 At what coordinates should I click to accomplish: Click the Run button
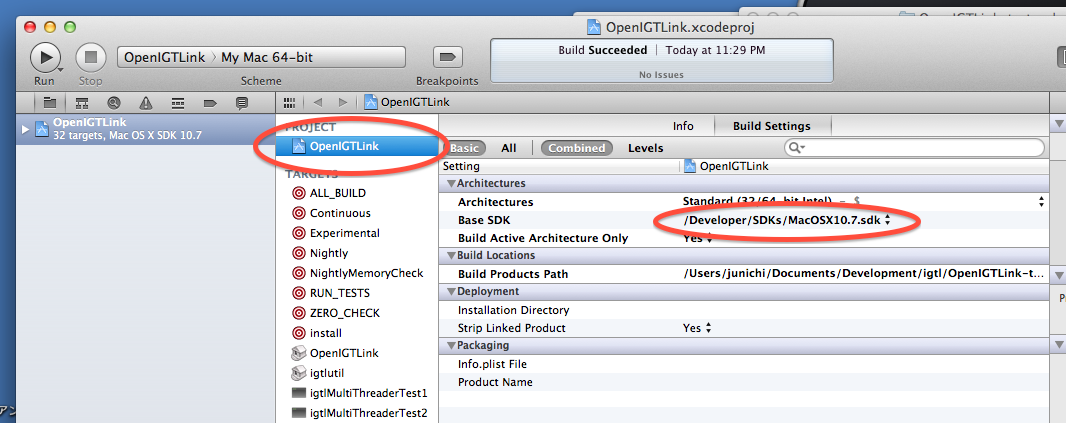(x=45, y=57)
